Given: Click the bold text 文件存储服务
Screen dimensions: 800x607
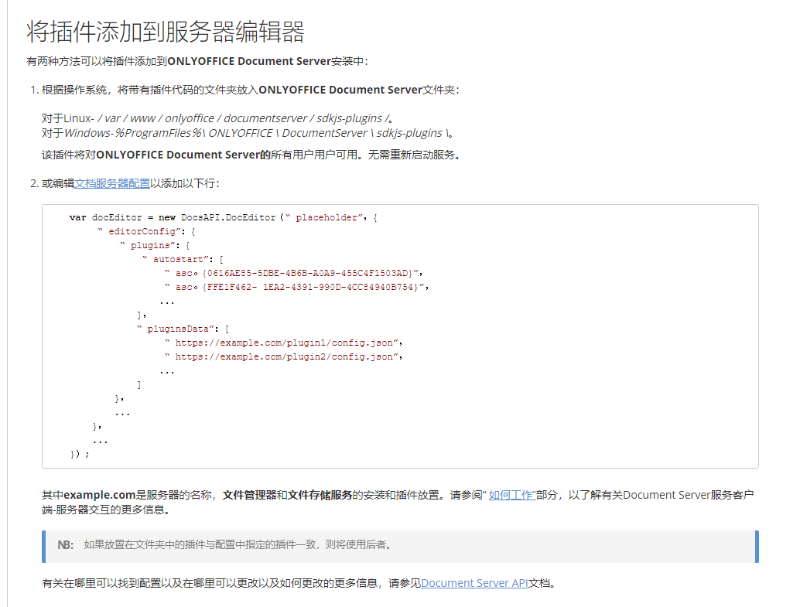Looking at the screenshot, I should coord(320,495).
